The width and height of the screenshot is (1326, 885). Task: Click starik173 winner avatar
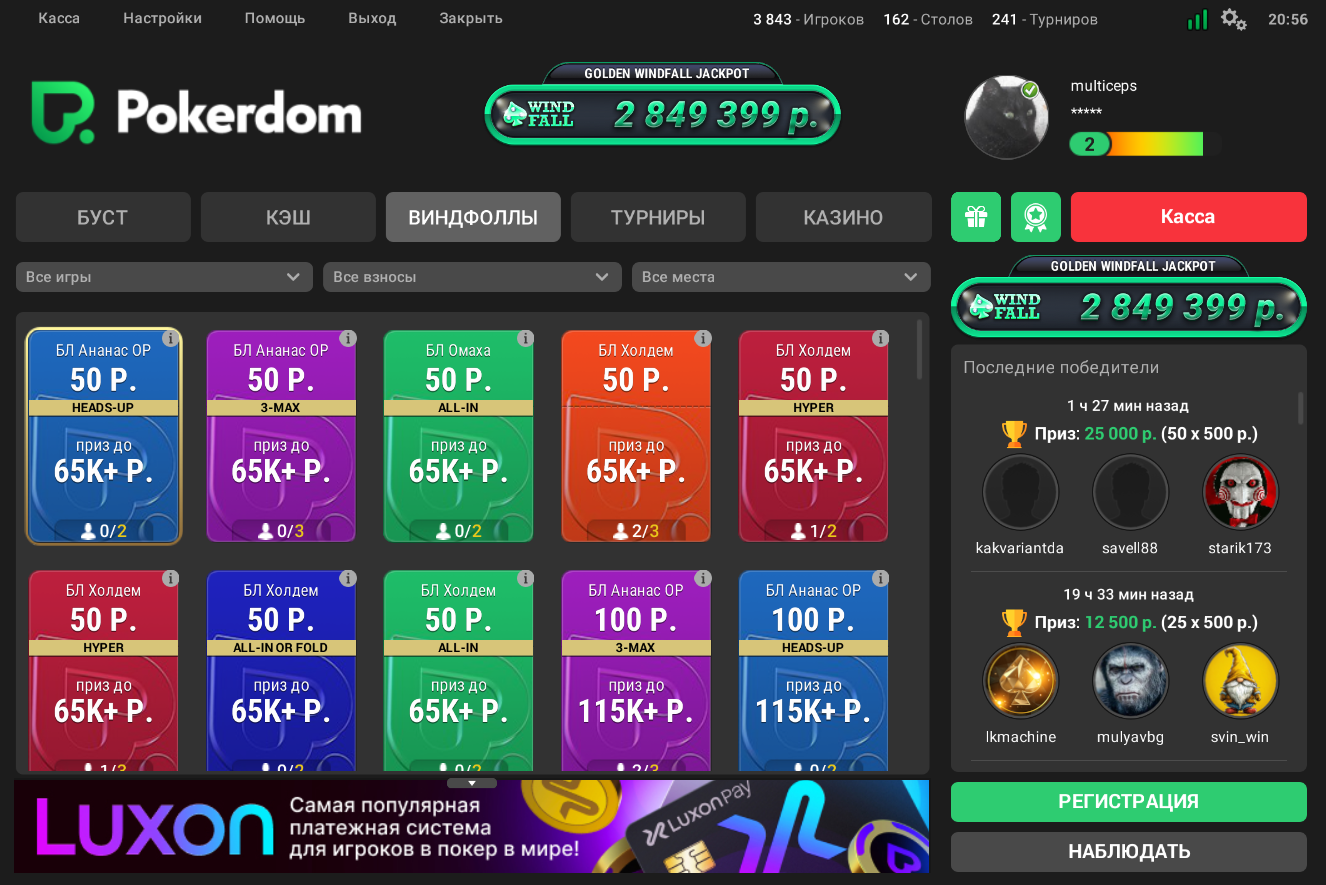click(x=1239, y=492)
